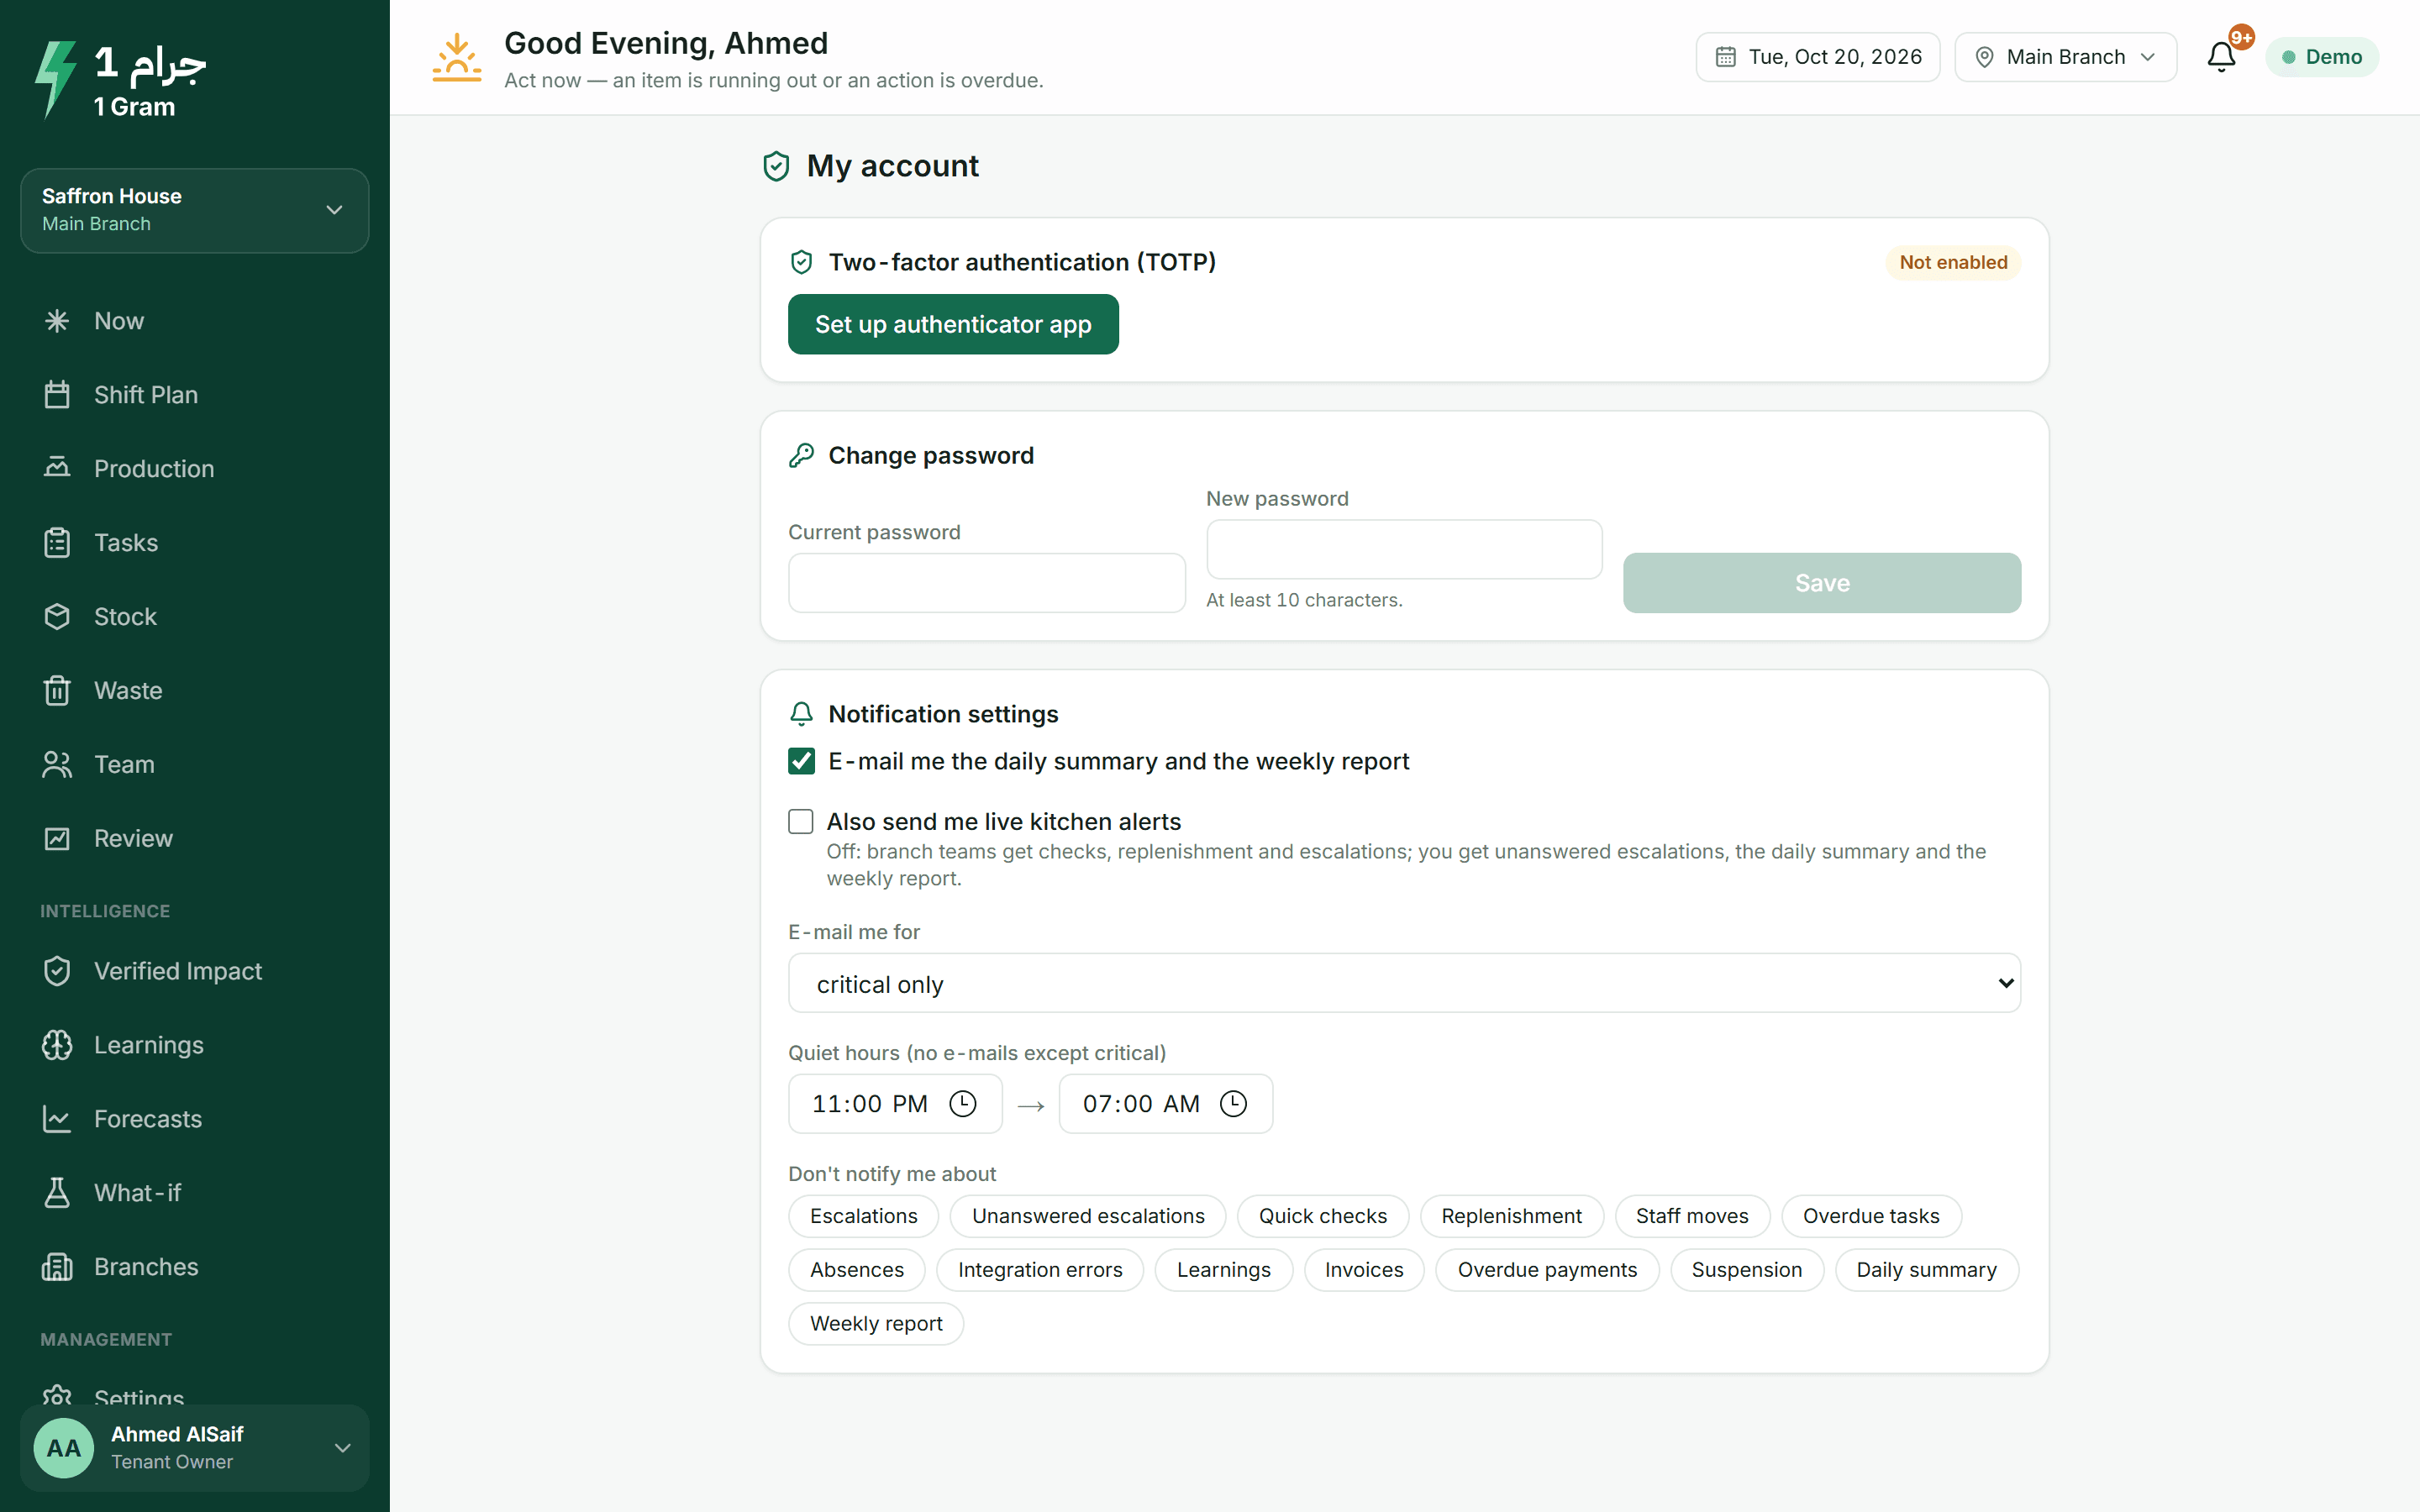Expand the Ahmed AlSaif user menu
The width and height of the screenshot is (2420, 1512).
[x=195, y=1448]
